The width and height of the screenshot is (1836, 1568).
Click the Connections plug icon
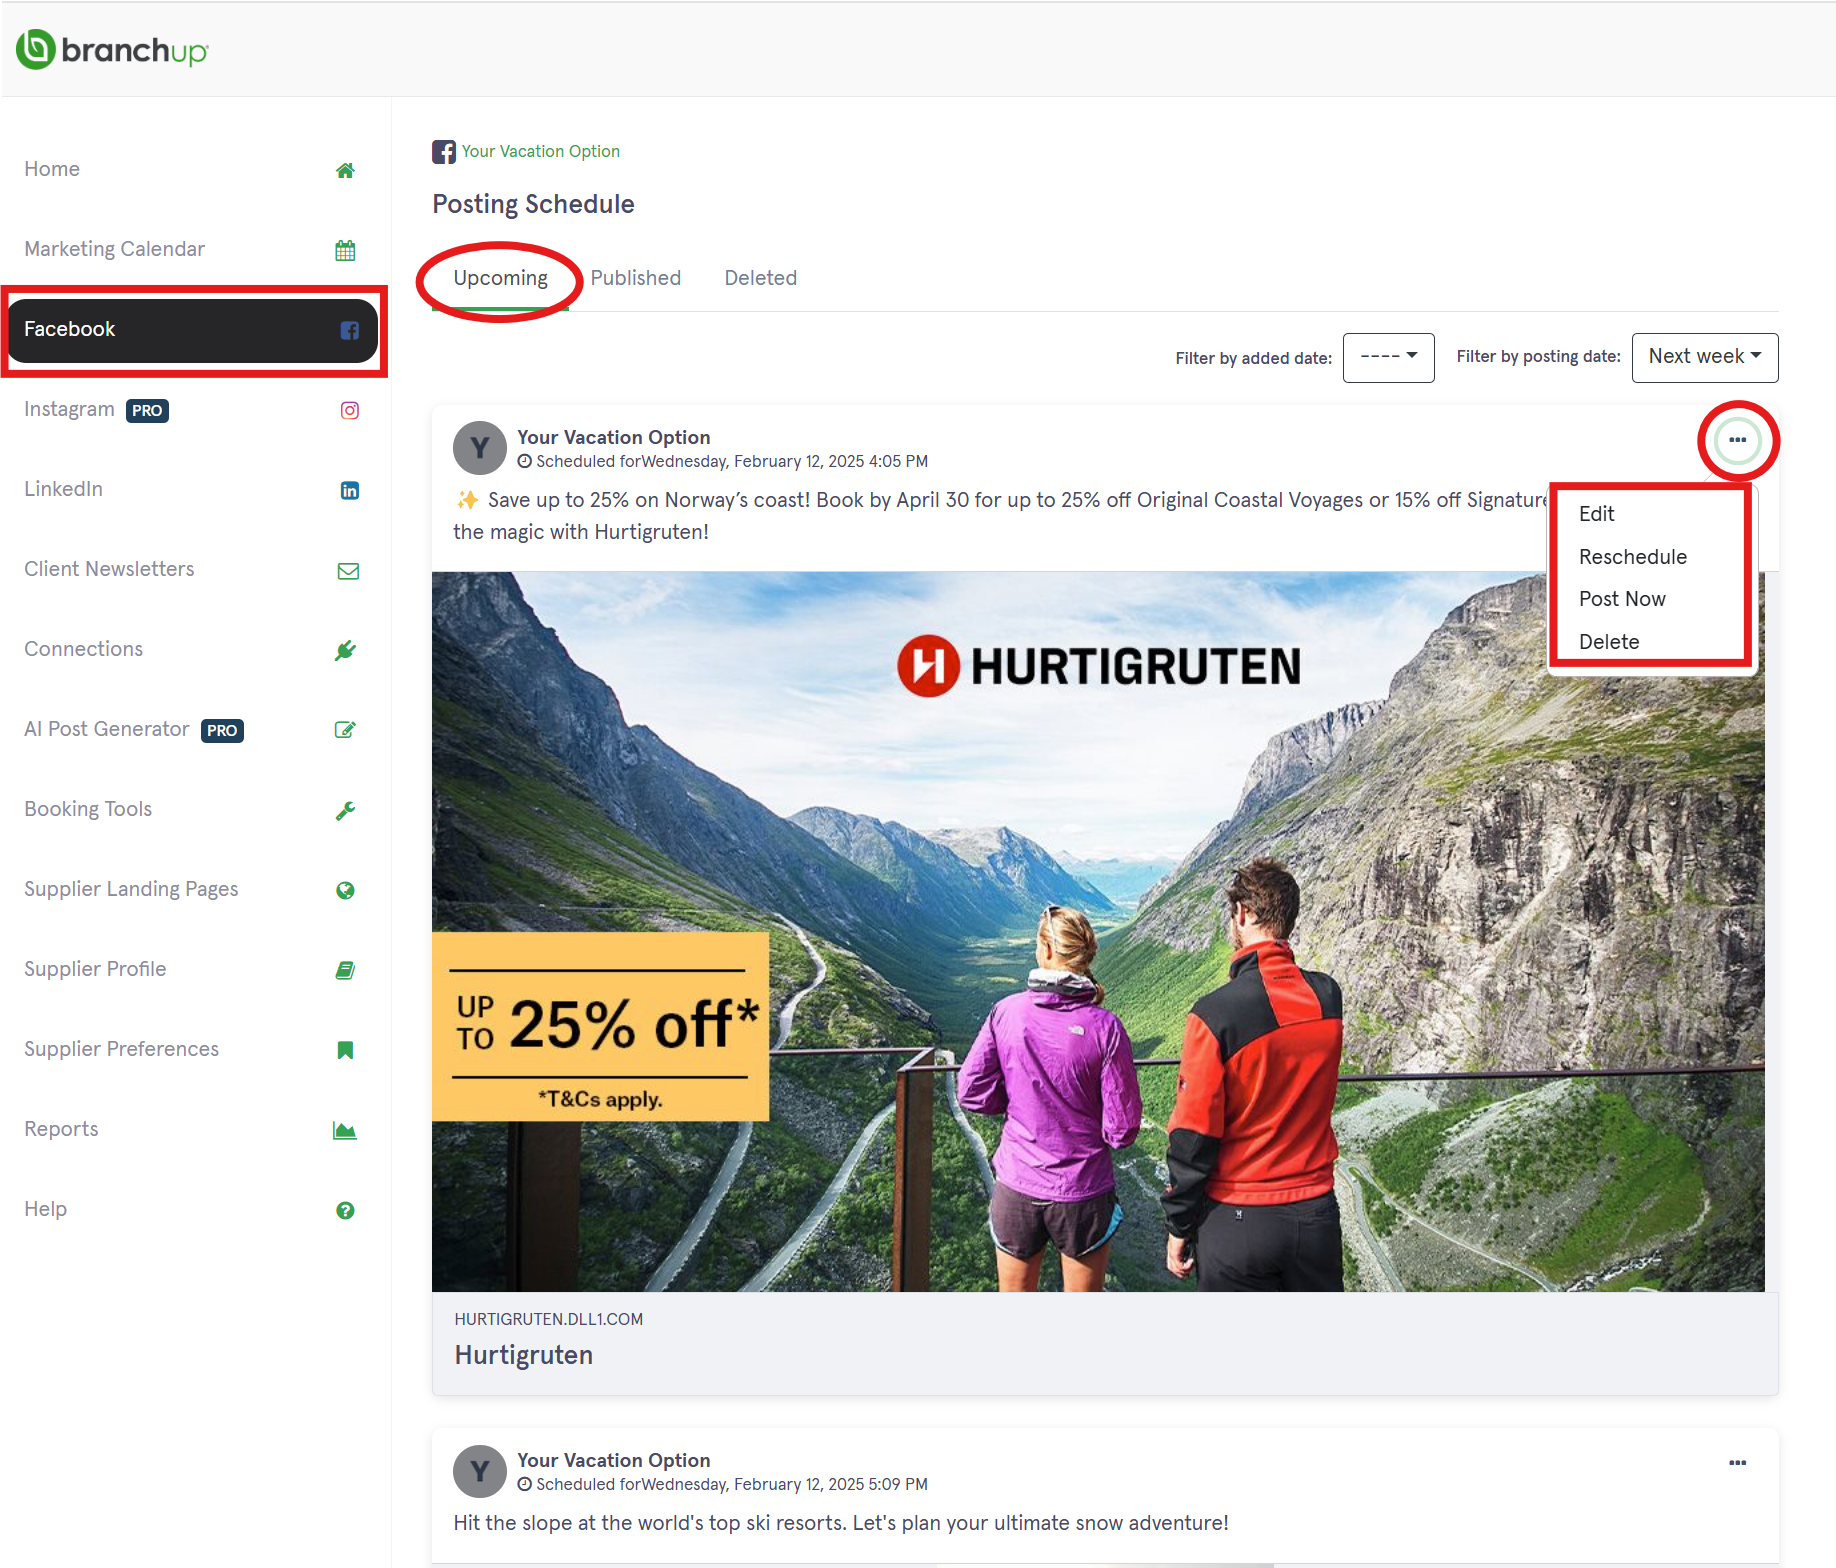pos(345,650)
